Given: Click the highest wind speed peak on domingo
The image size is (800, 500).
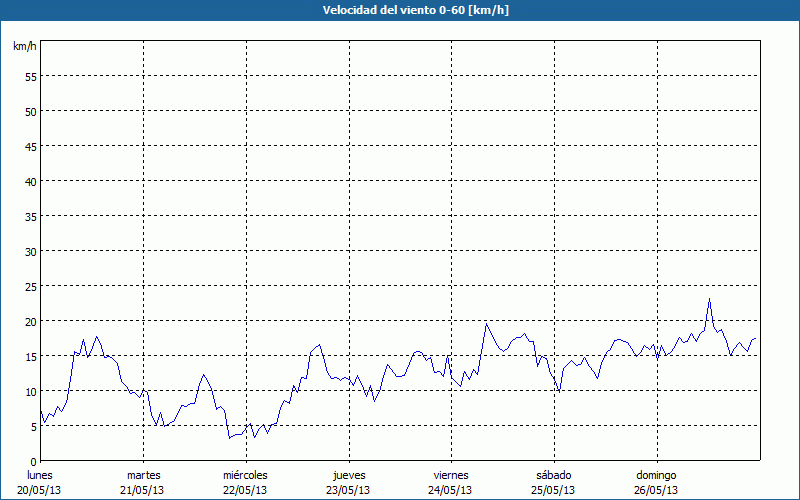Looking at the screenshot, I should 709,299.
